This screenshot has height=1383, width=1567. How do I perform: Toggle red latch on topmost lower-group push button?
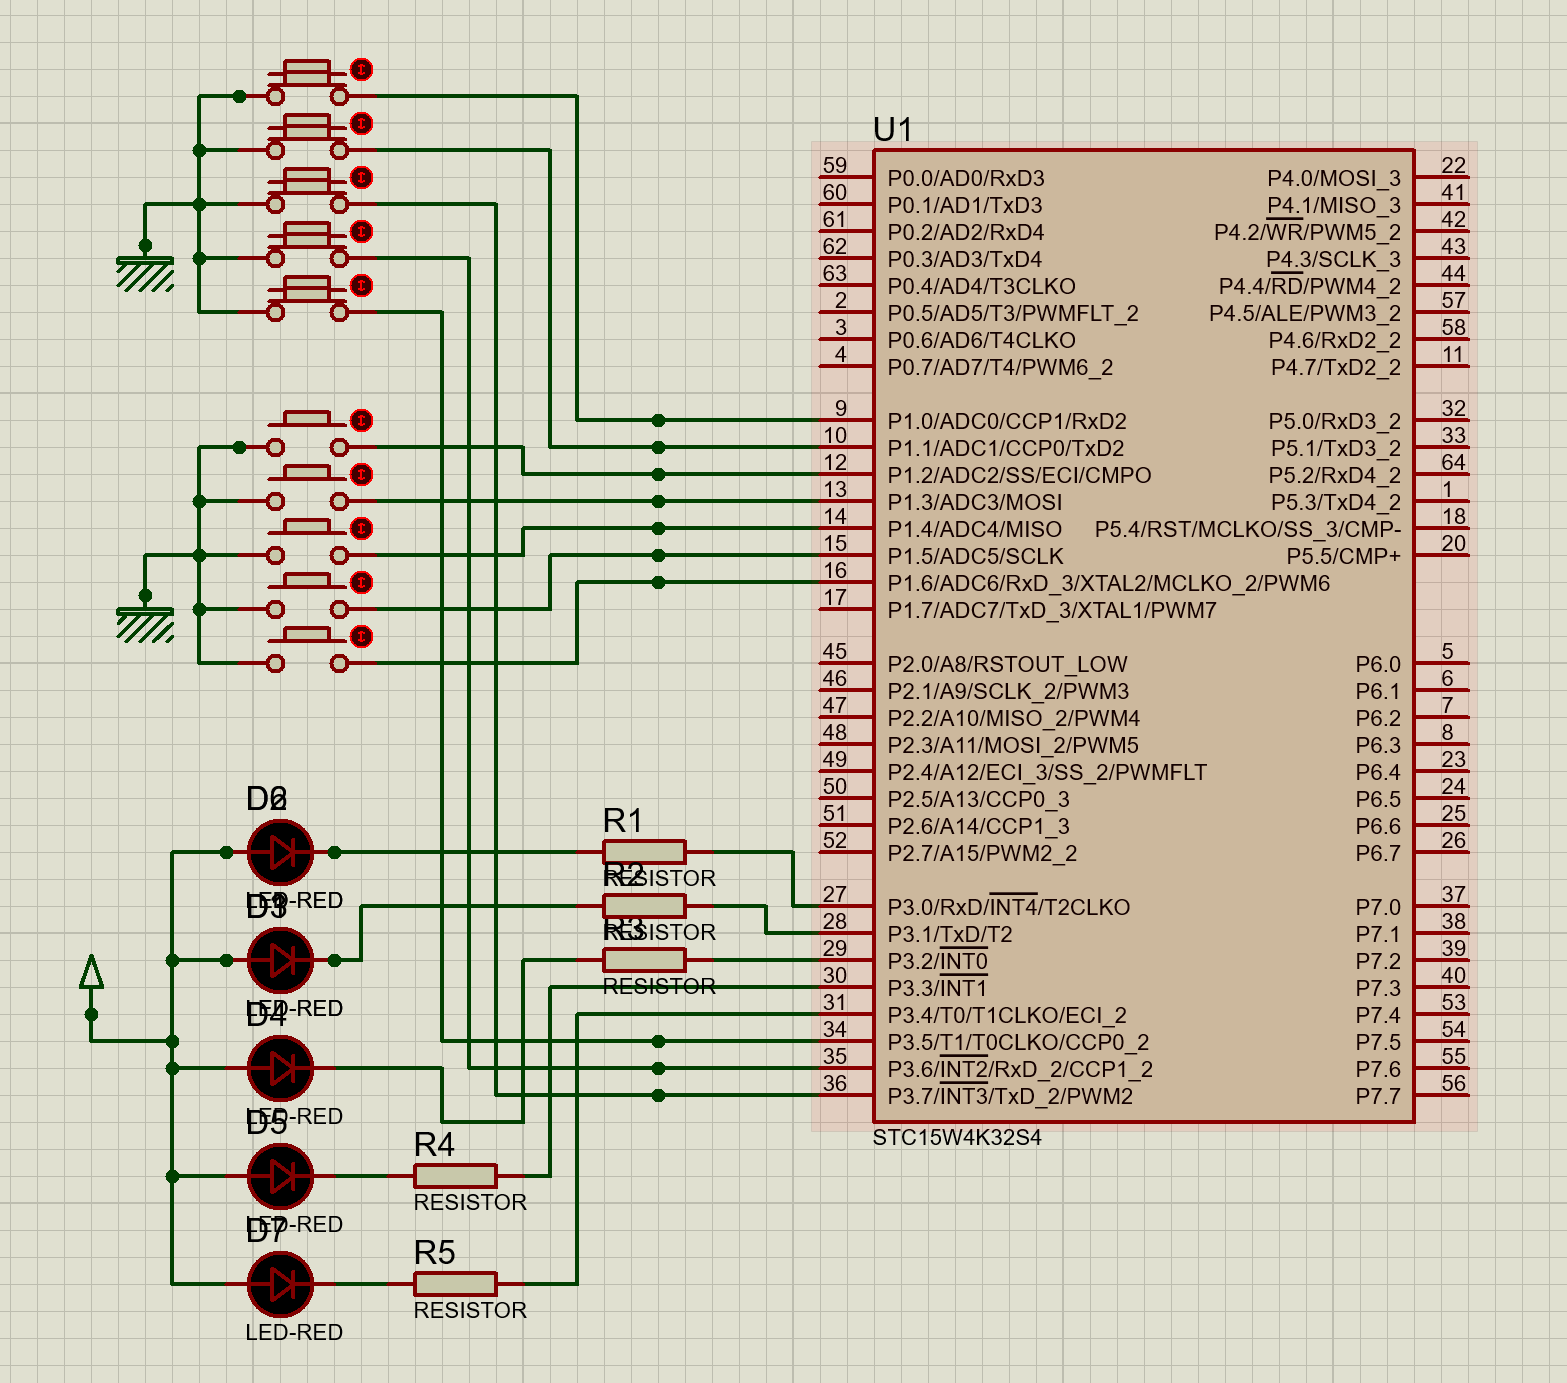362,420
